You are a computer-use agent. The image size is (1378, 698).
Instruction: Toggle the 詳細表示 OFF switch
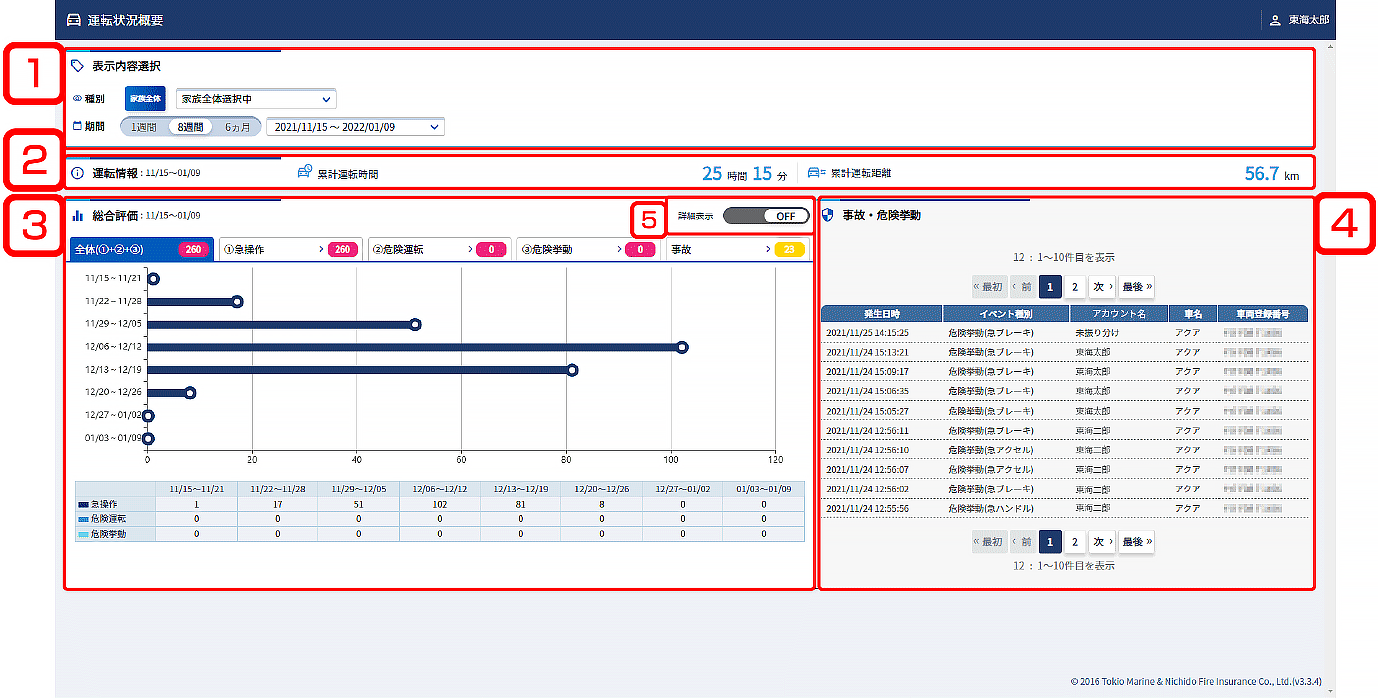click(x=765, y=215)
